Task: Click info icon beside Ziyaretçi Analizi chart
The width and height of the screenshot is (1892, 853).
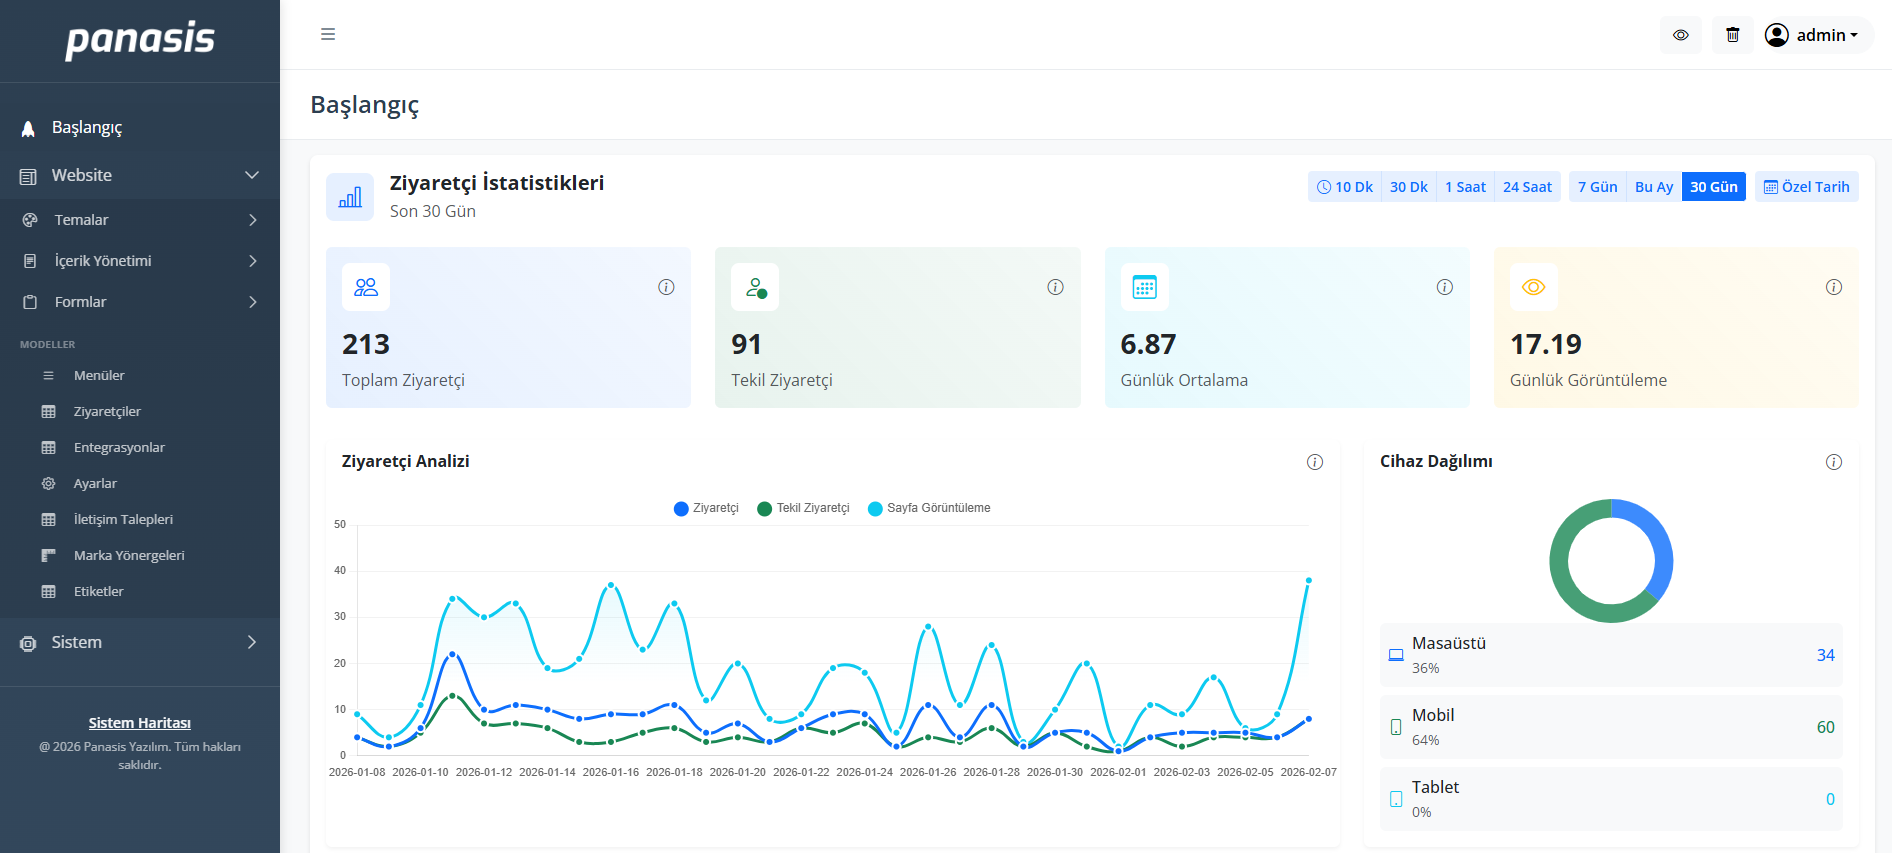Action: click(x=1315, y=462)
